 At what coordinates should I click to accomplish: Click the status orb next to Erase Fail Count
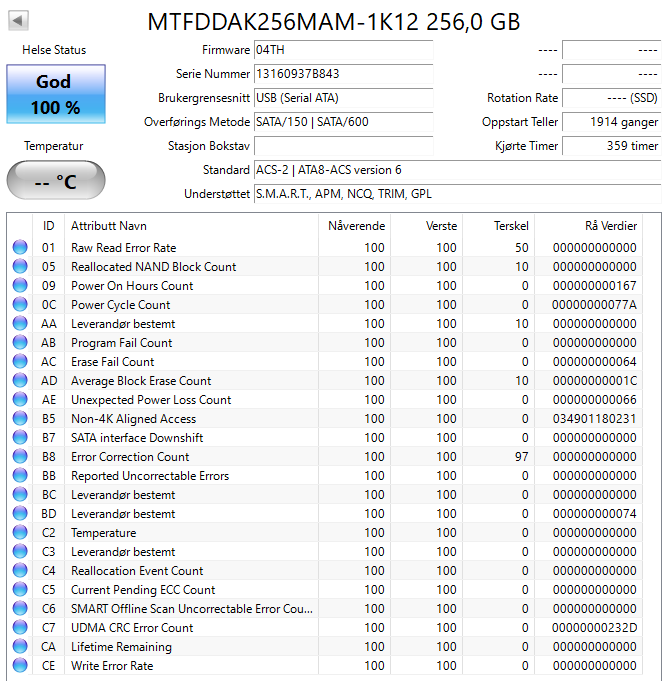(x=20, y=362)
